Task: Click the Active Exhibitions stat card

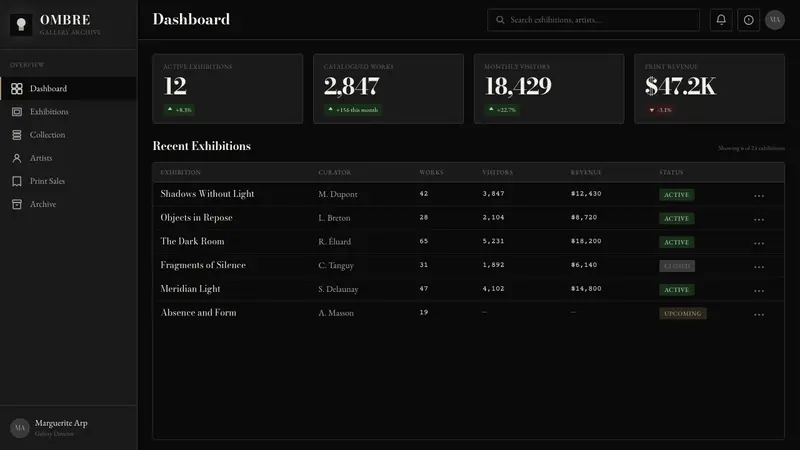Action: [228, 89]
